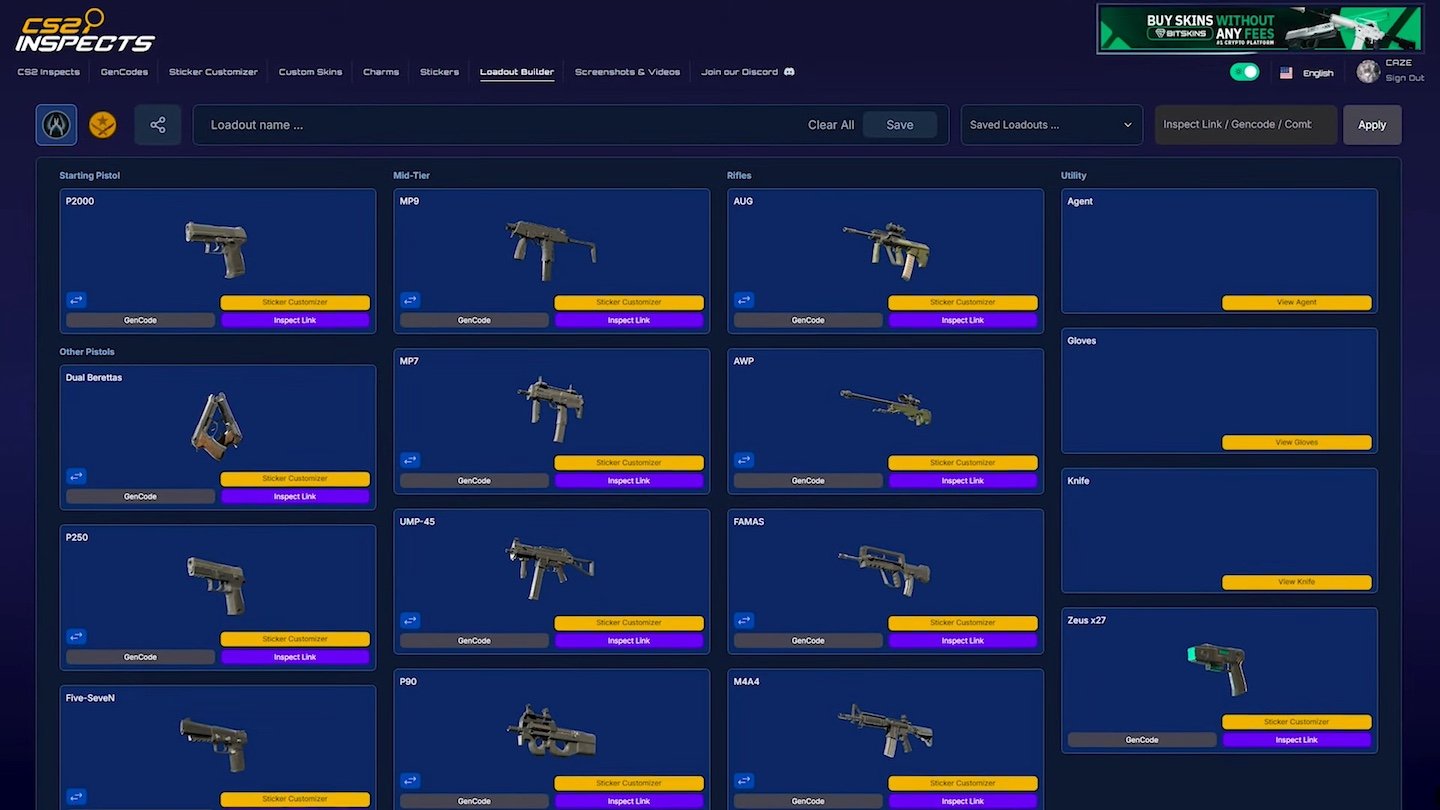Click the M4A4 rifle image
Viewport: 1440px width, 810px height.
tap(886, 730)
